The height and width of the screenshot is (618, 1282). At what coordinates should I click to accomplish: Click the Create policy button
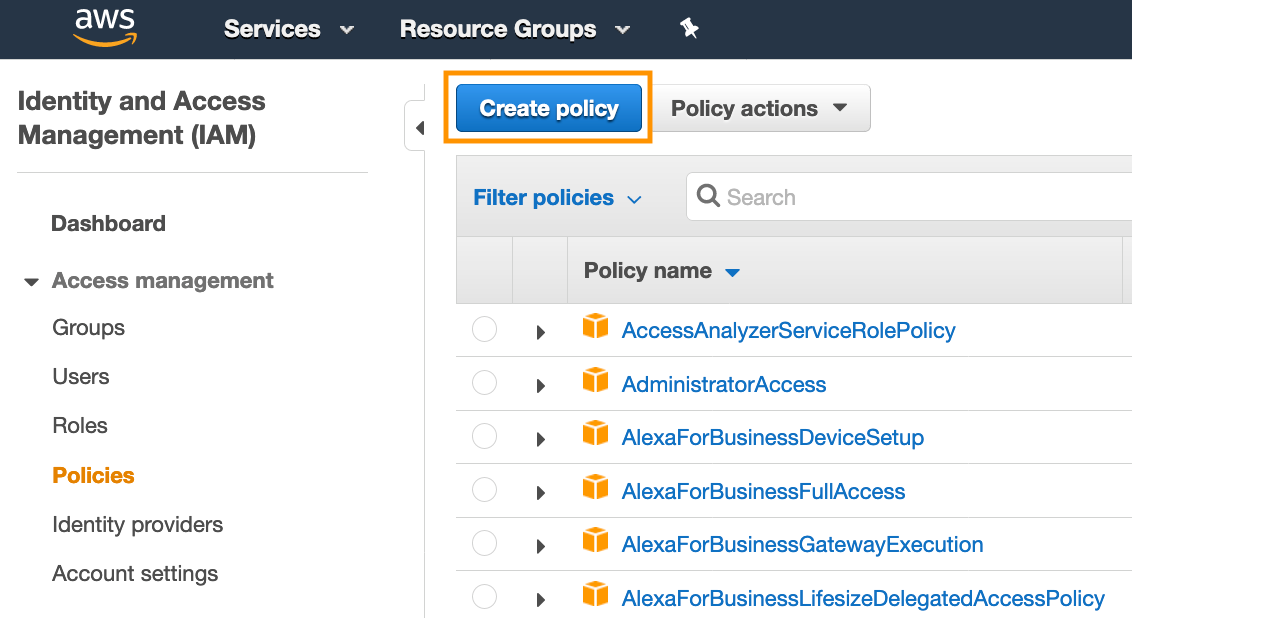click(x=547, y=107)
